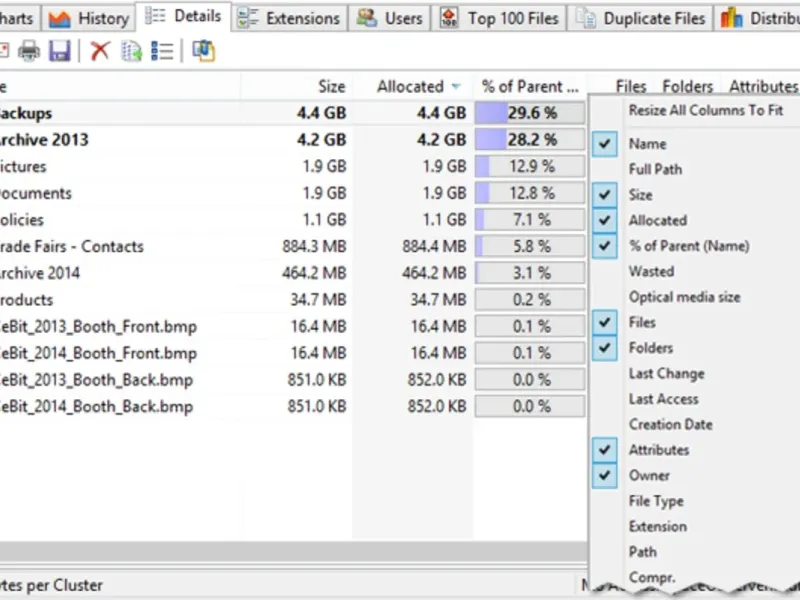This screenshot has width=800, height=600.
Task: Click the save floppy disk icon
Action: 60,51
